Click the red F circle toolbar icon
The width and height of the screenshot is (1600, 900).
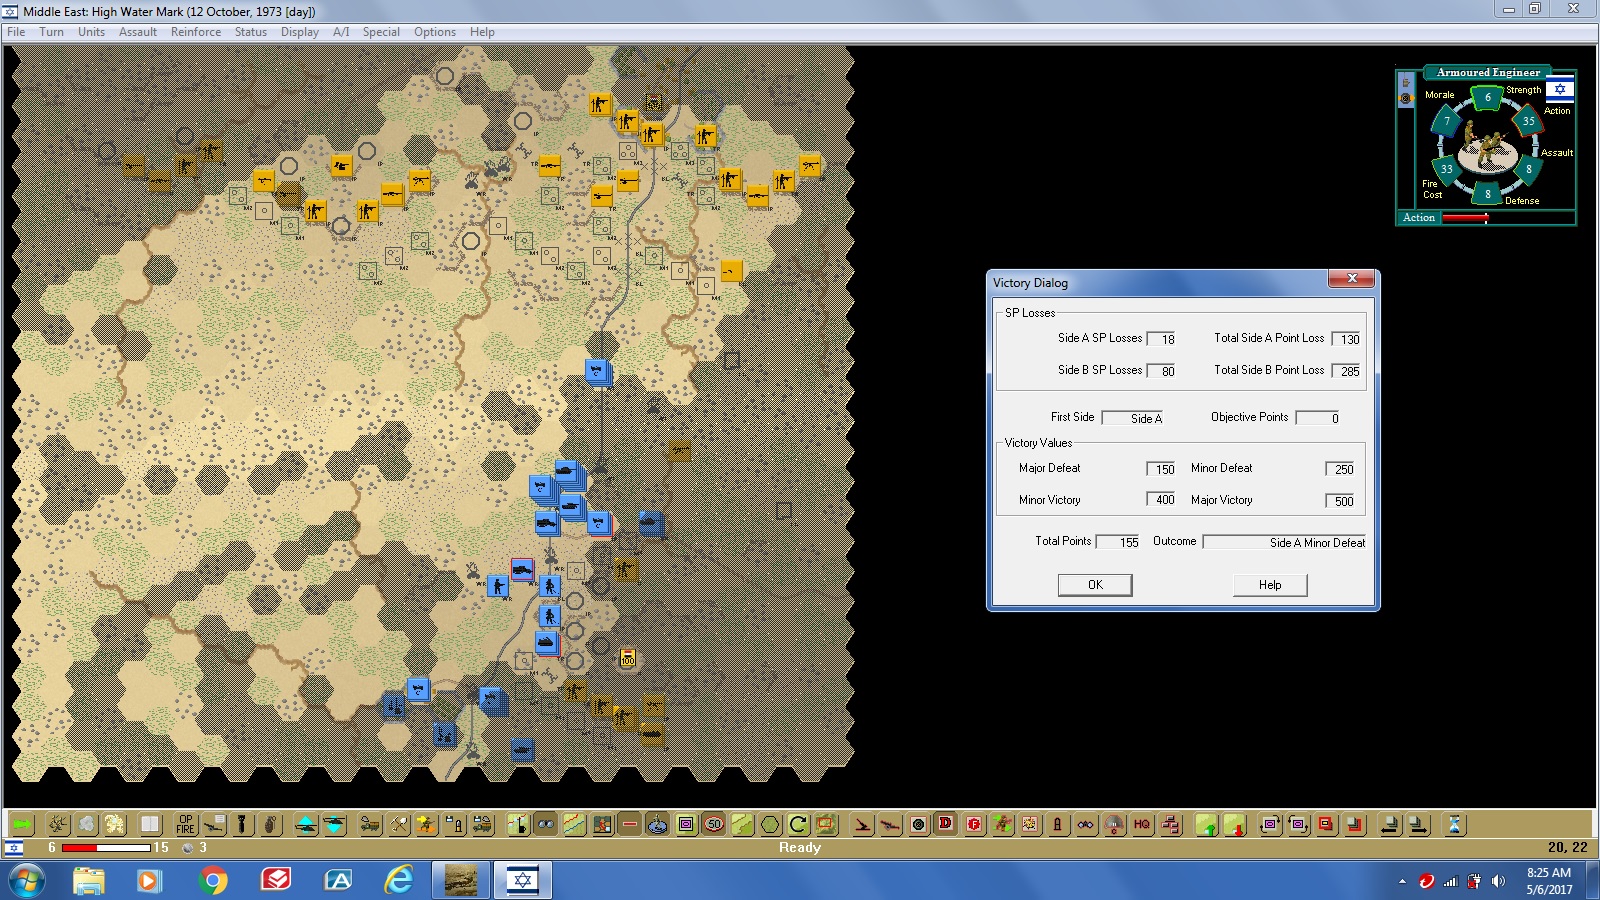(x=974, y=824)
